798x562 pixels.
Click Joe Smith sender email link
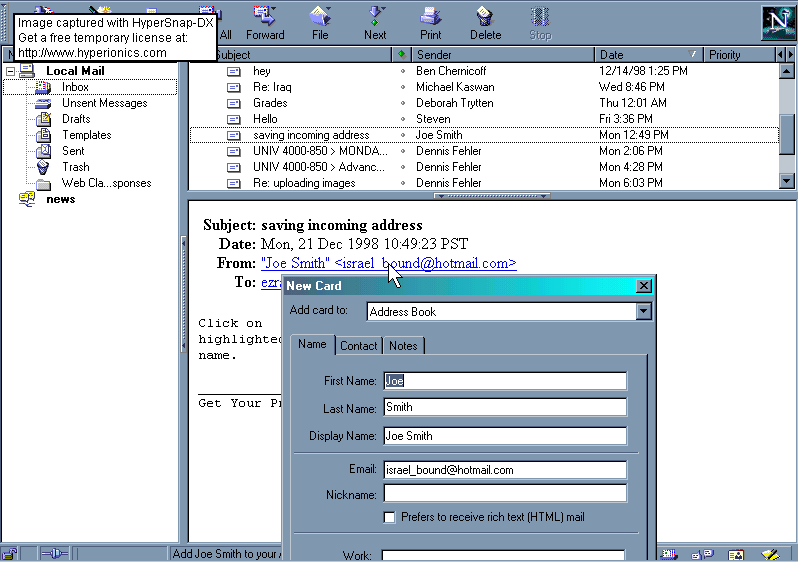(388, 263)
